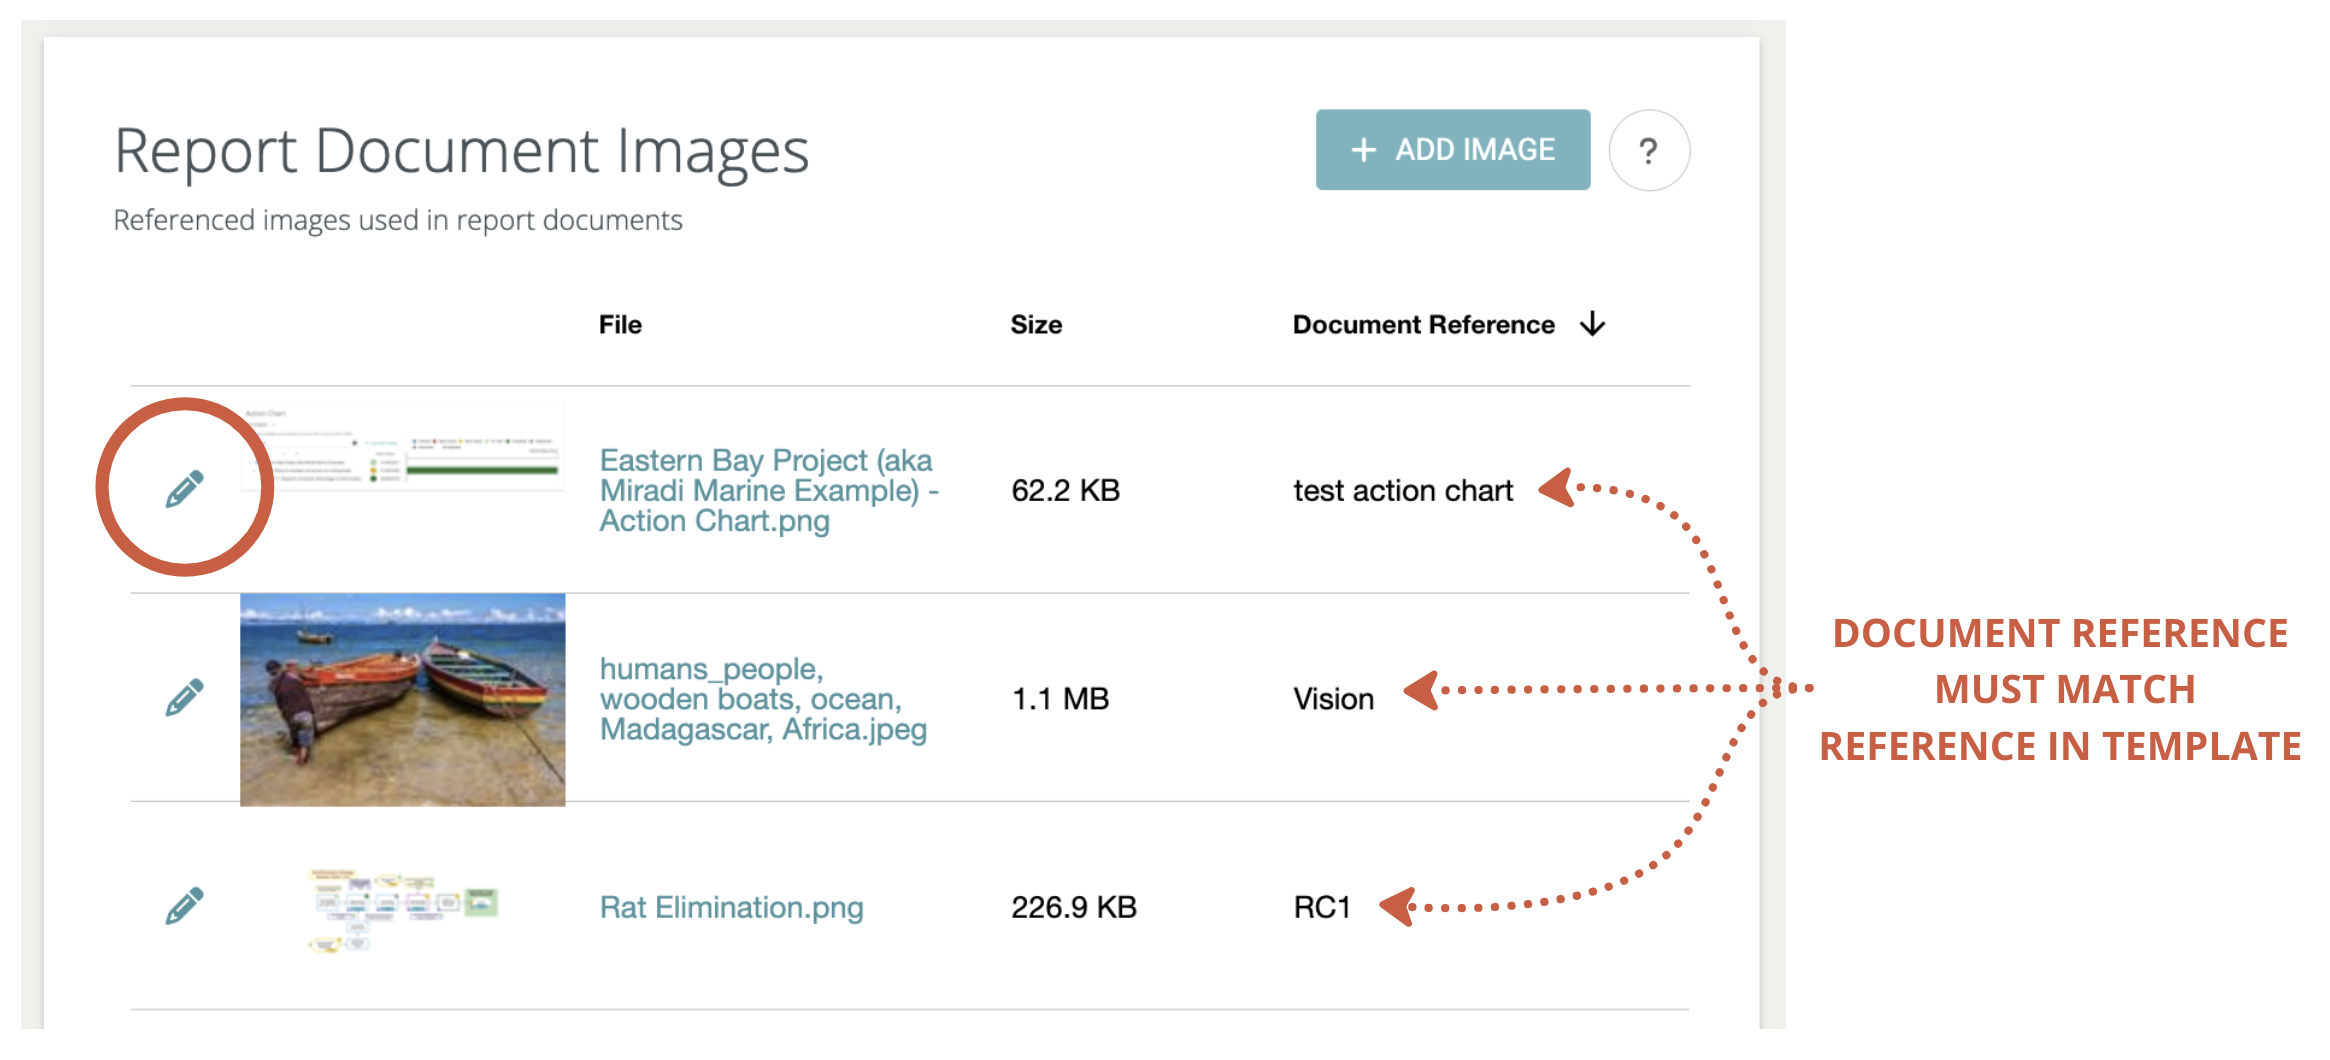Open the help question mark icon
The width and height of the screenshot is (2330, 1060).
pos(1647,150)
